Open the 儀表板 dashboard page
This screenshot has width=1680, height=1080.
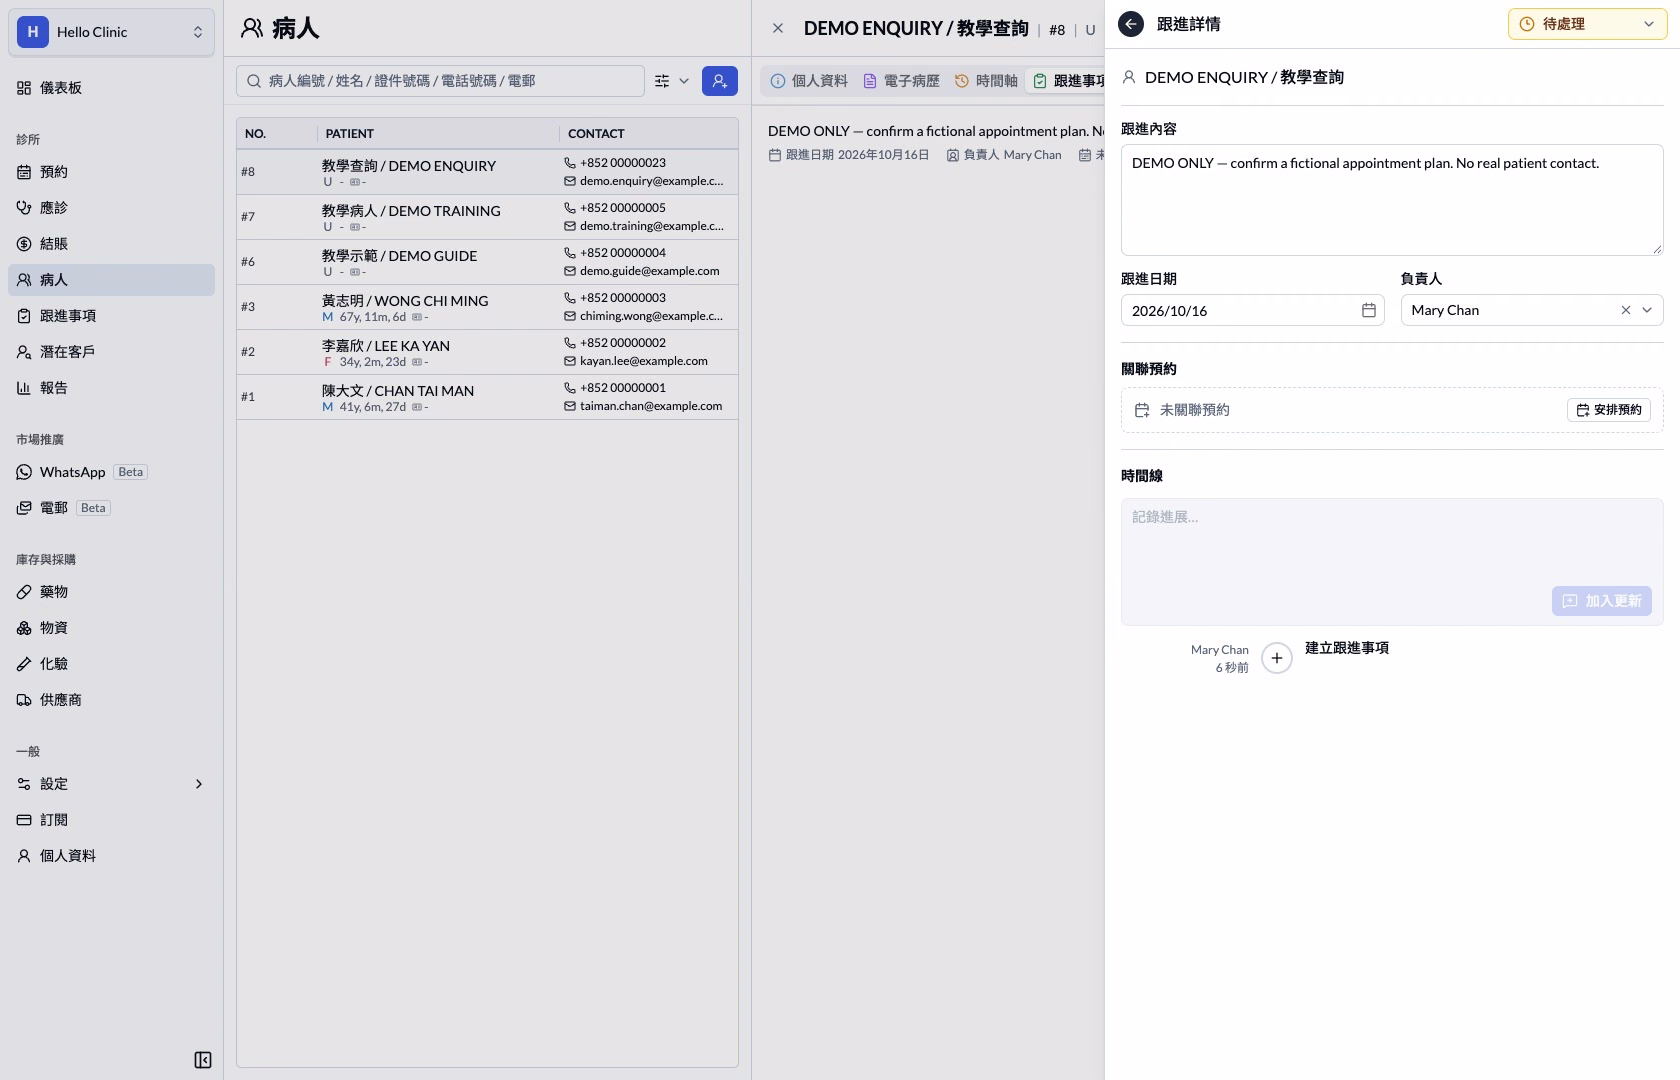point(111,88)
